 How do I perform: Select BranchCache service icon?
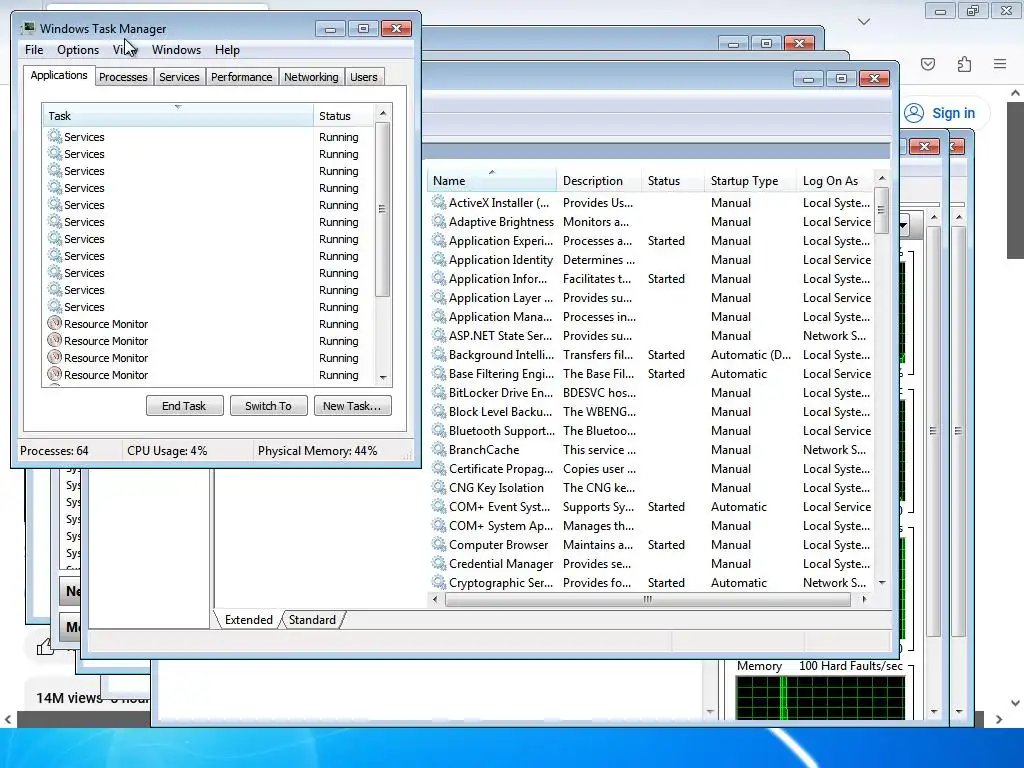(x=439, y=449)
